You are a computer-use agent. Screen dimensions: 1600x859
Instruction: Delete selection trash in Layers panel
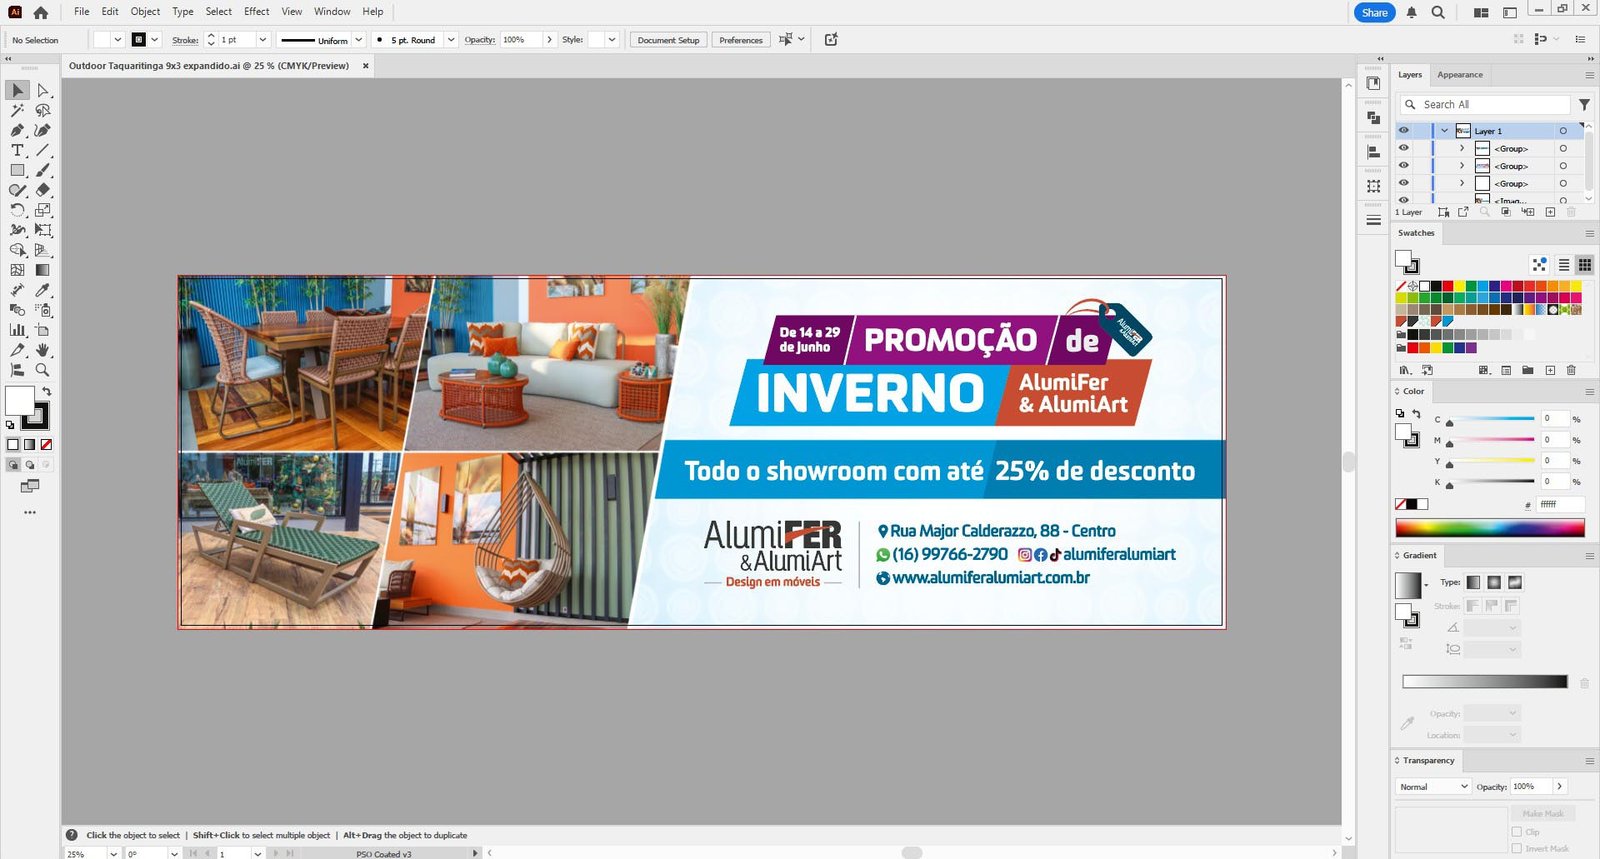tap(1571, 212)
